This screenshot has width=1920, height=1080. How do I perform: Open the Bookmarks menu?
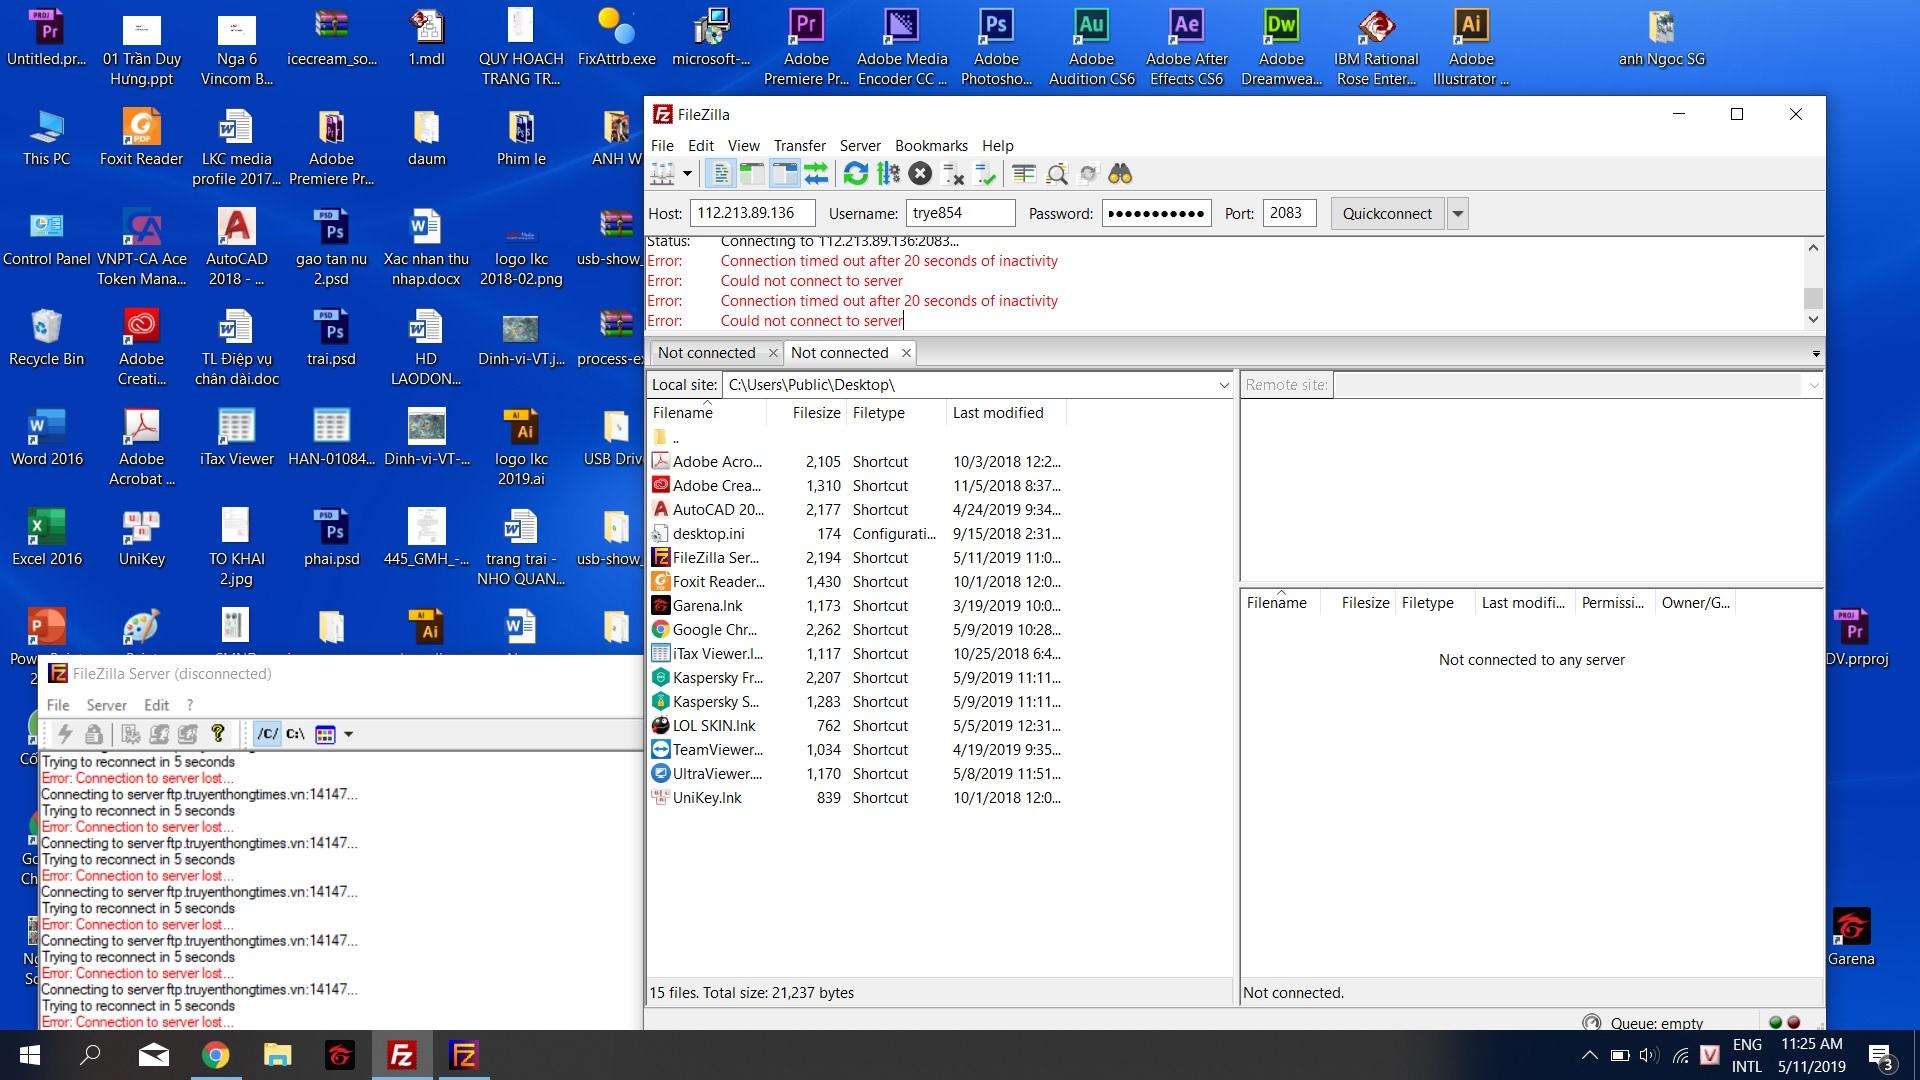931,145
